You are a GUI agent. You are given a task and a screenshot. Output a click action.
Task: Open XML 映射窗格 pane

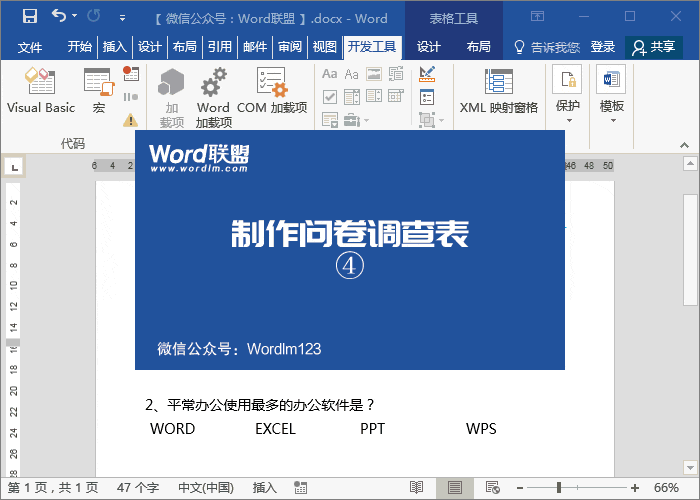tap(499, 92)
